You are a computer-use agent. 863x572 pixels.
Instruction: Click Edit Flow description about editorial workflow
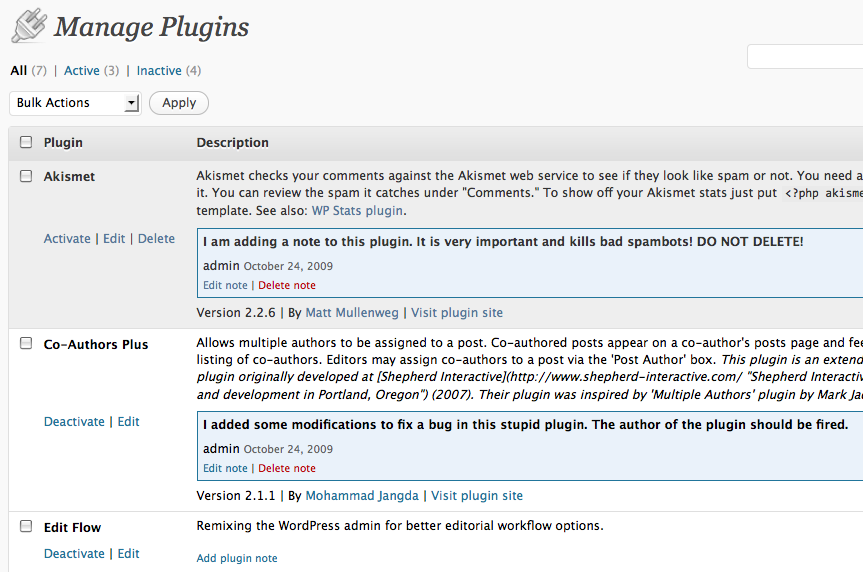(400, 526)
